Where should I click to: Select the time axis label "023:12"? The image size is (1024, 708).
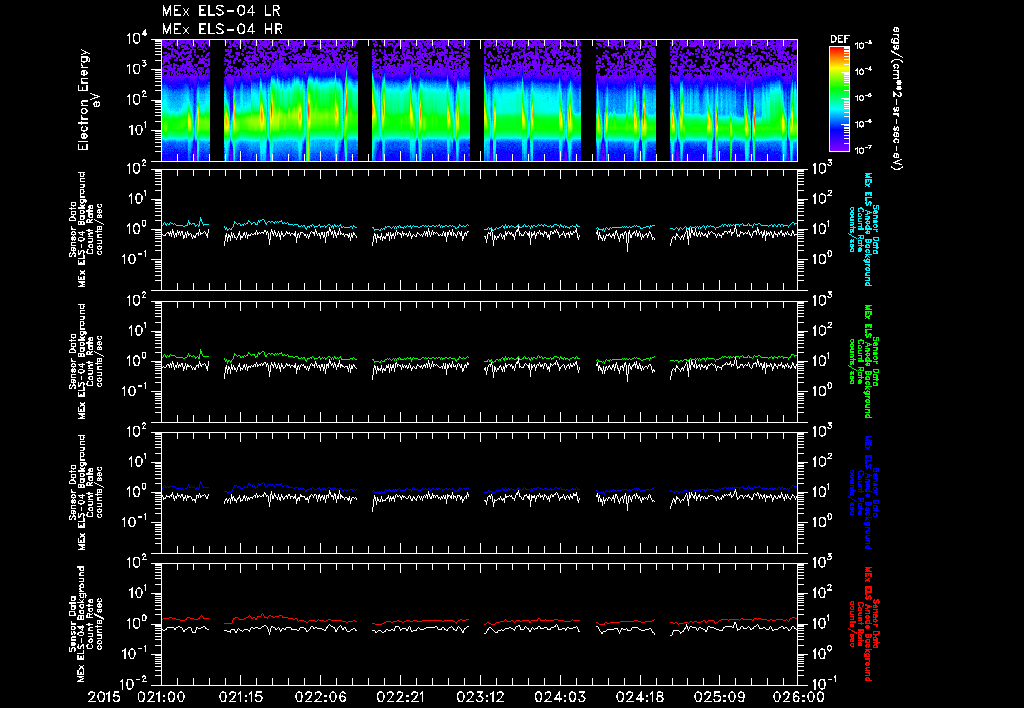pyautogui.click(x=480, y=697)
